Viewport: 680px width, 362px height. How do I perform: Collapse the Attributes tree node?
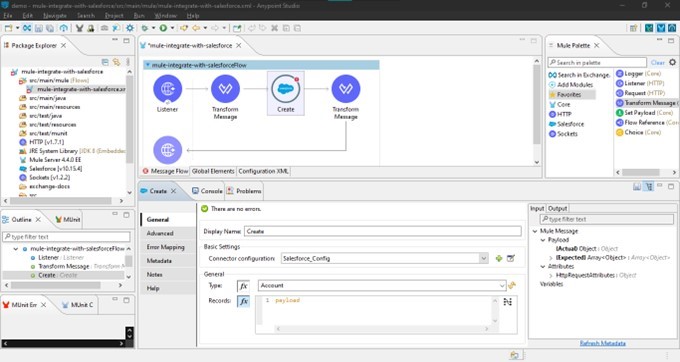(543, 266)
